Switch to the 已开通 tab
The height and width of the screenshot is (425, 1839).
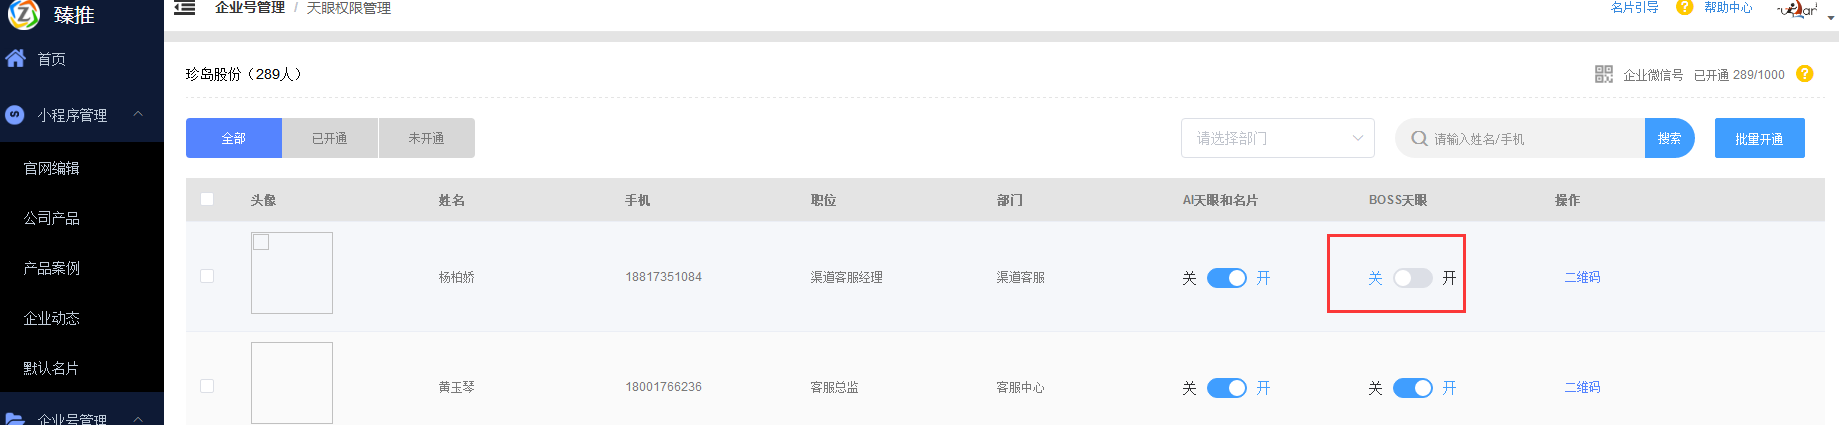coord(330,138)
